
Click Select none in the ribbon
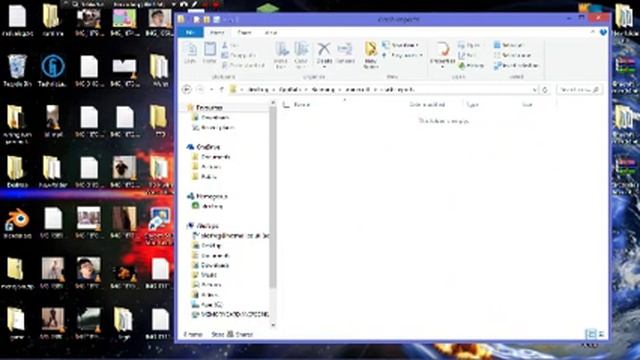(x=512, y=55)
